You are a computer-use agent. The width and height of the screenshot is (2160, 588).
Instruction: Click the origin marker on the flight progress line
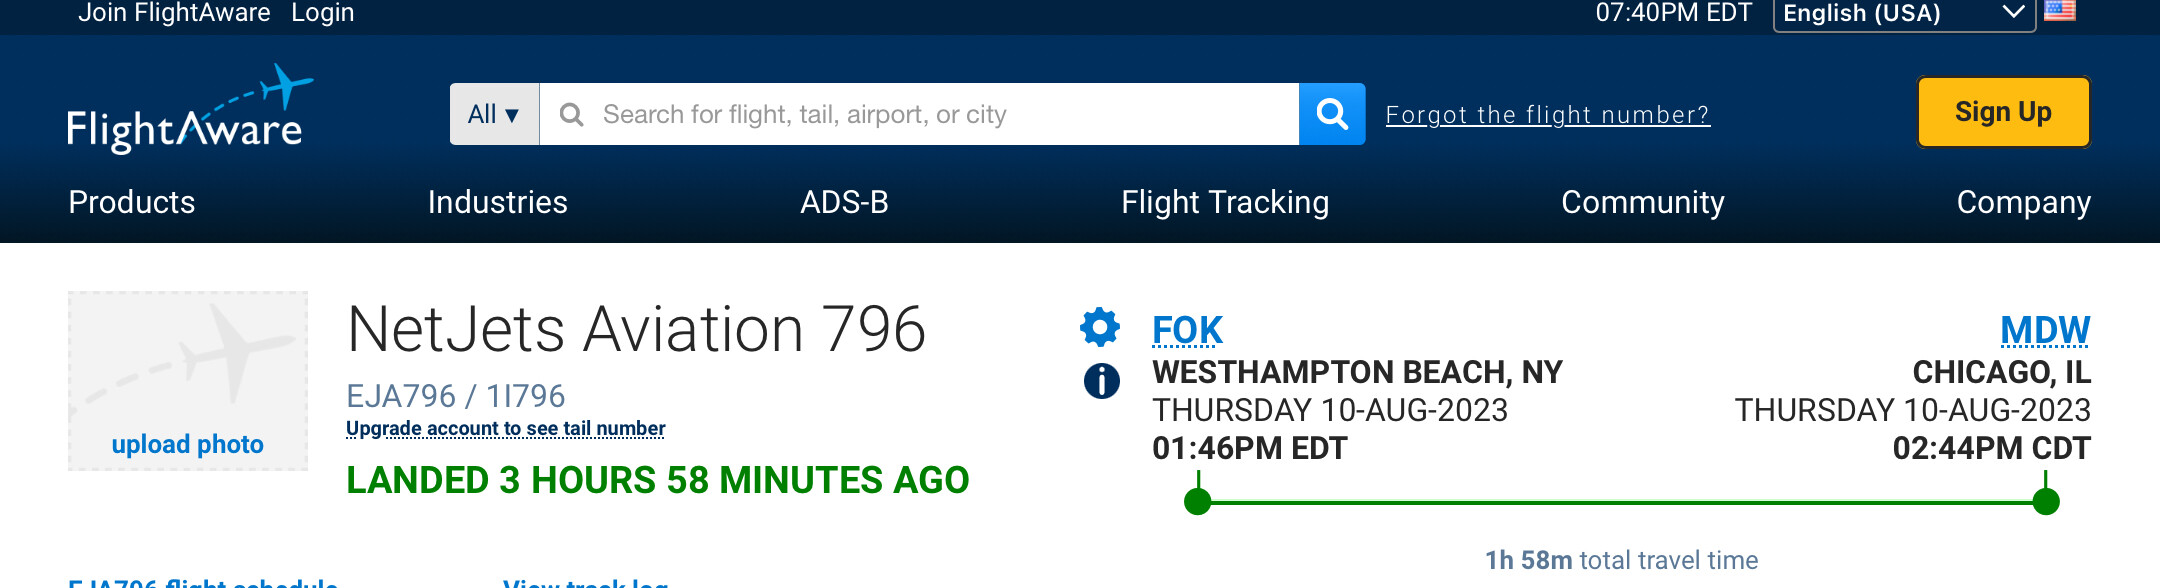1197,502
